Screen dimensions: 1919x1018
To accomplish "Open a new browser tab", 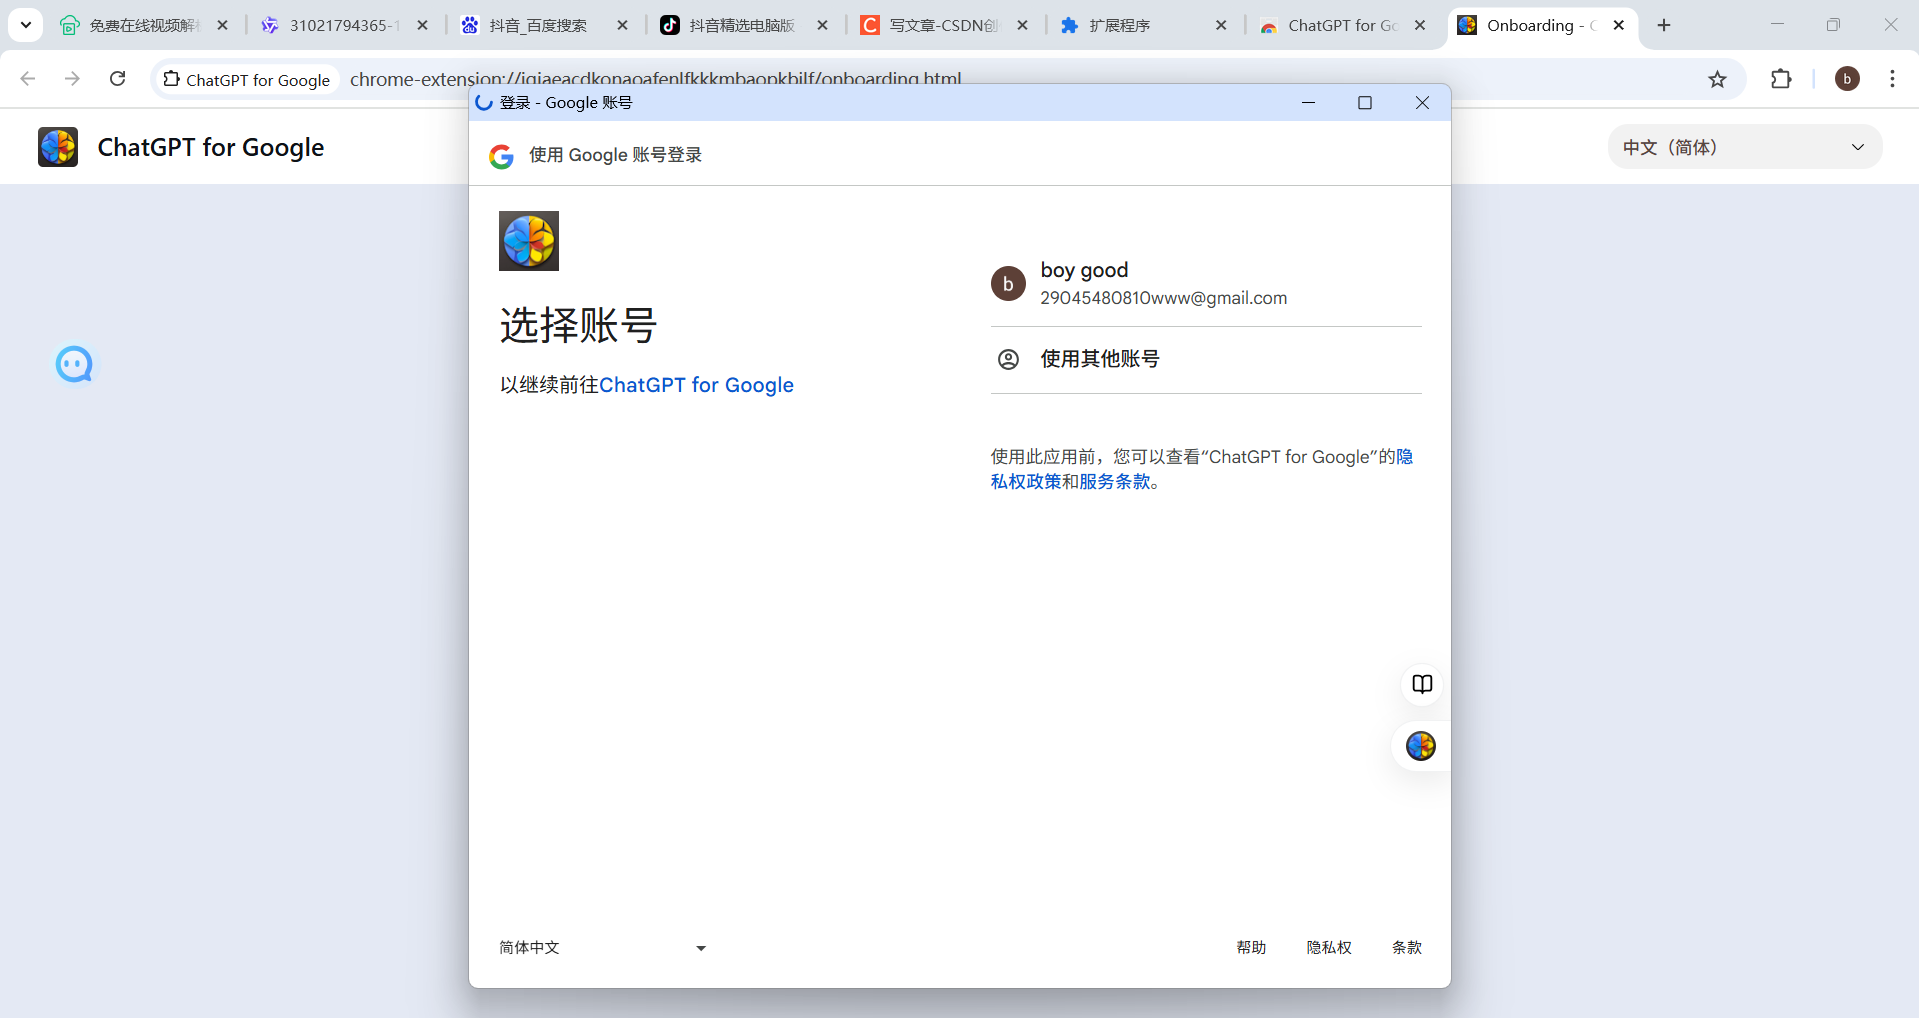I will tap(1664, 25).
